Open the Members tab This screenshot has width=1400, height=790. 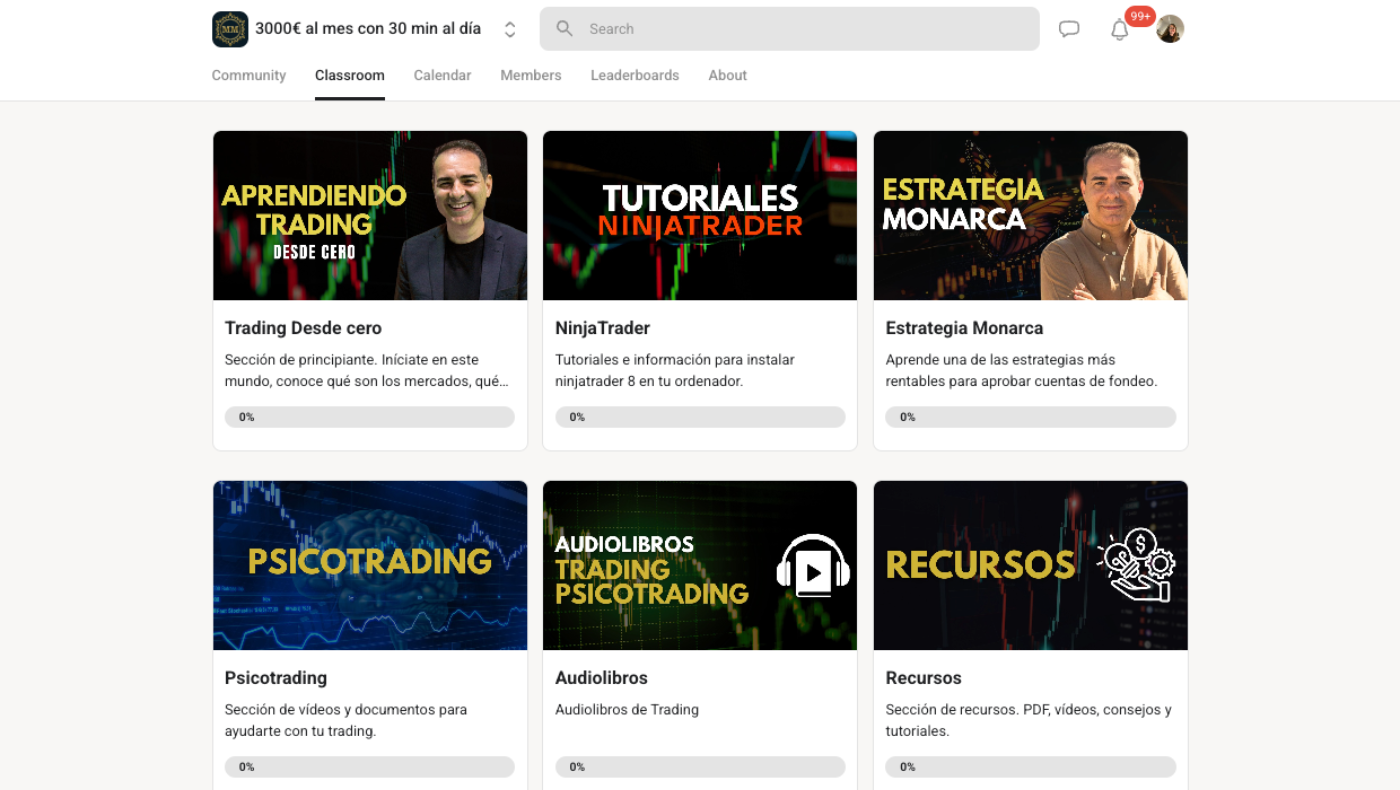tap(531, 75)
